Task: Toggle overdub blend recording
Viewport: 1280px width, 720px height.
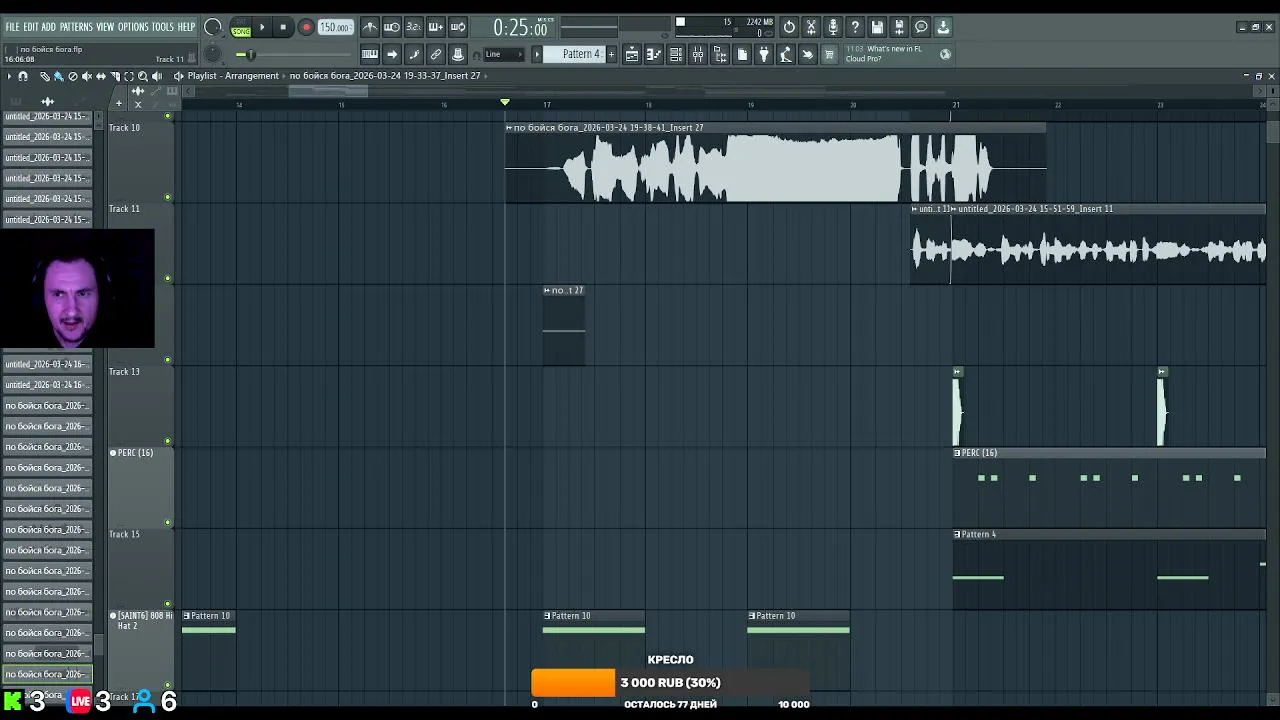Action: (435, 27)
